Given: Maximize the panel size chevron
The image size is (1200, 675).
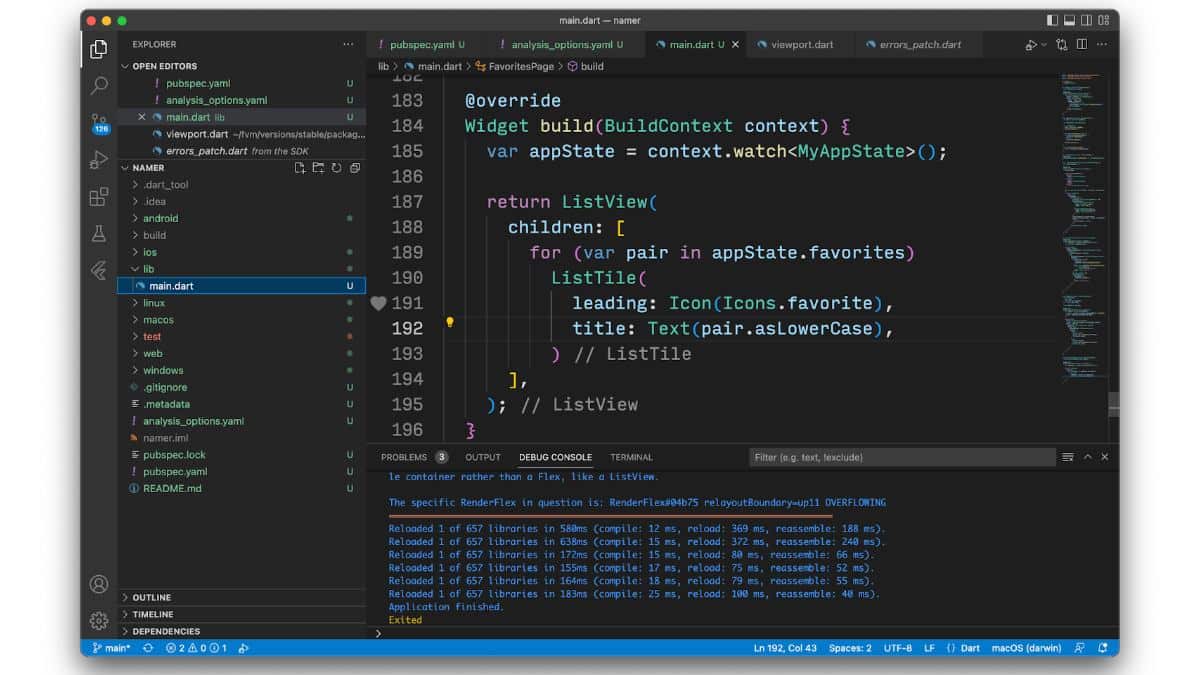Looking at the screenshot, I should [1088, 457].
